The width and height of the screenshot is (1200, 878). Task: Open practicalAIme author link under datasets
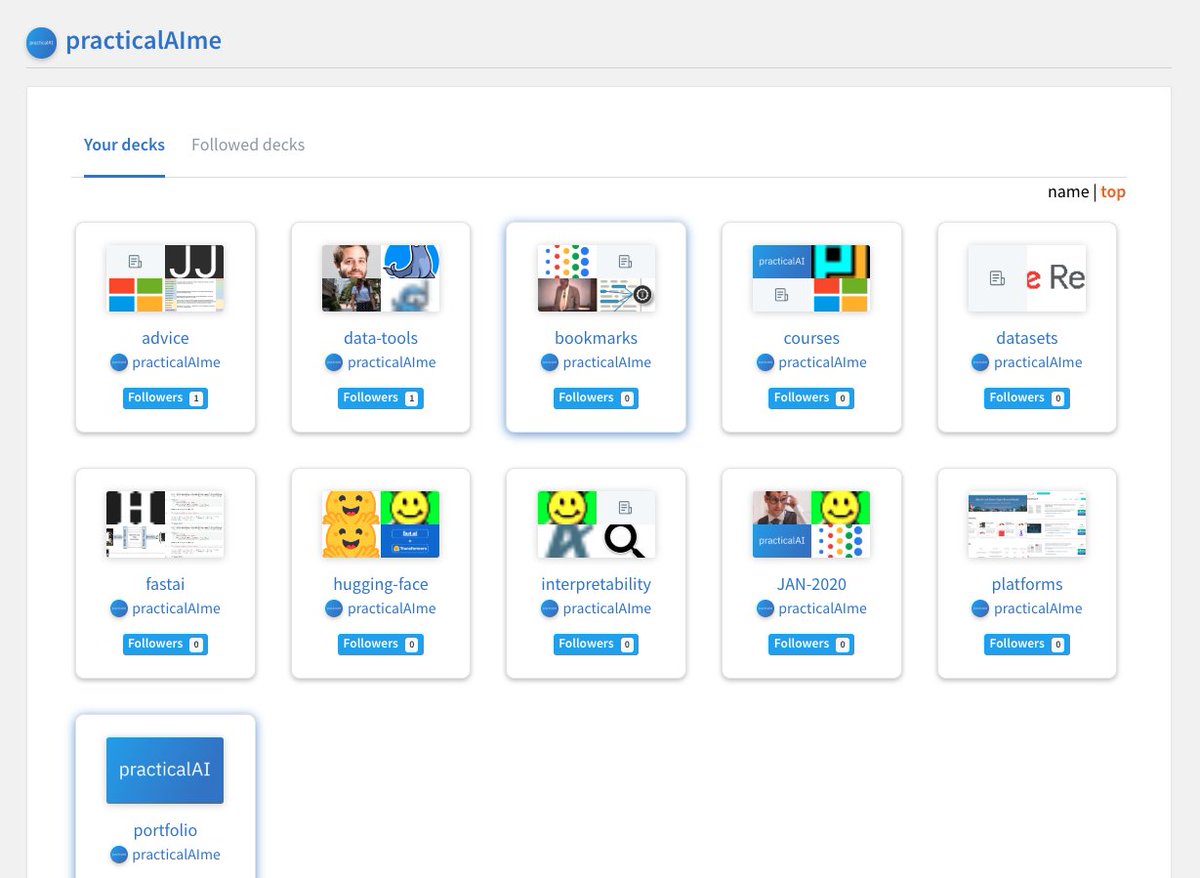coord(1038,363)
